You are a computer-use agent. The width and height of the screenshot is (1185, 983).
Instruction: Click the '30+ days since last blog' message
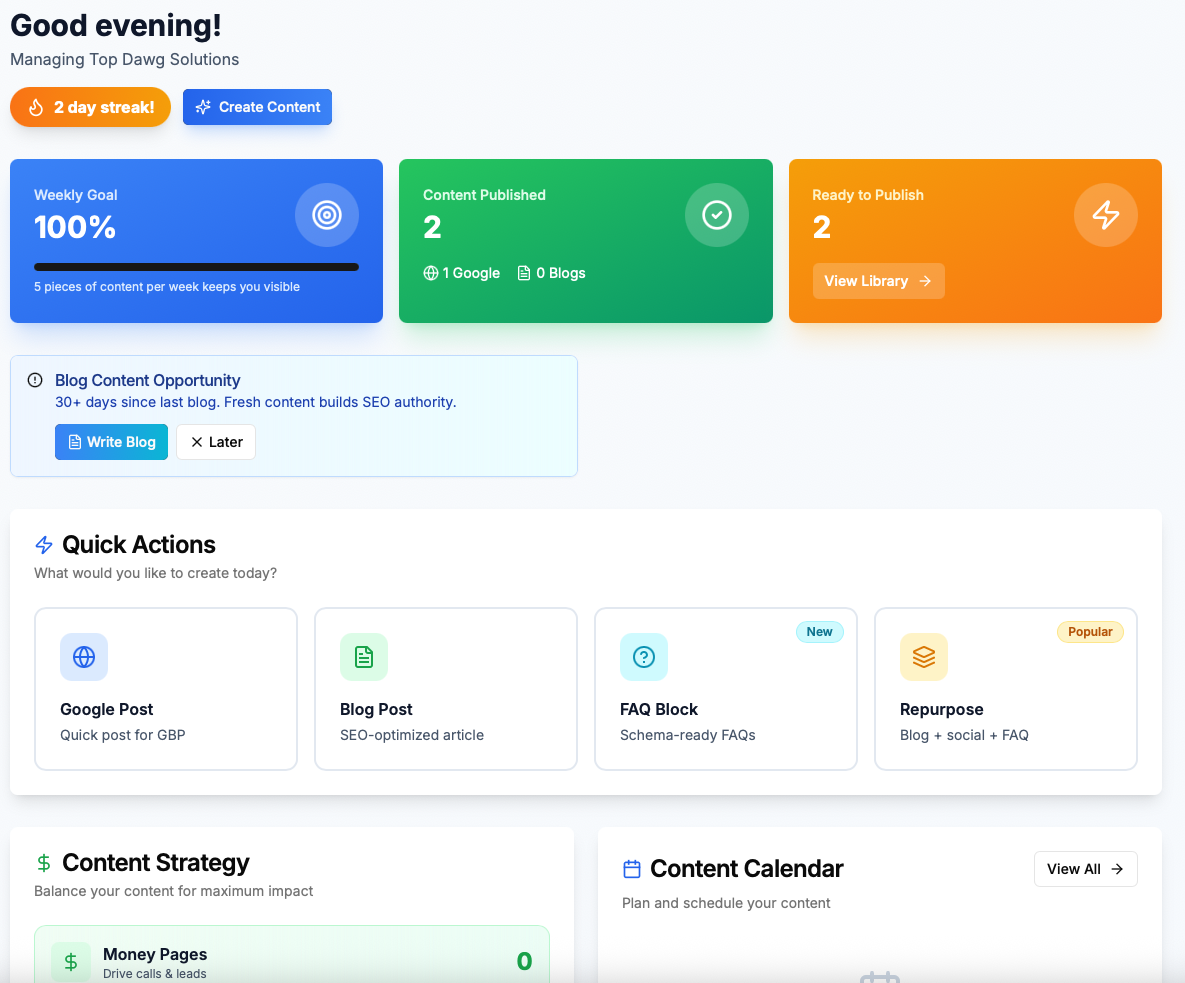pyautogui.click(x=255, y=402)
